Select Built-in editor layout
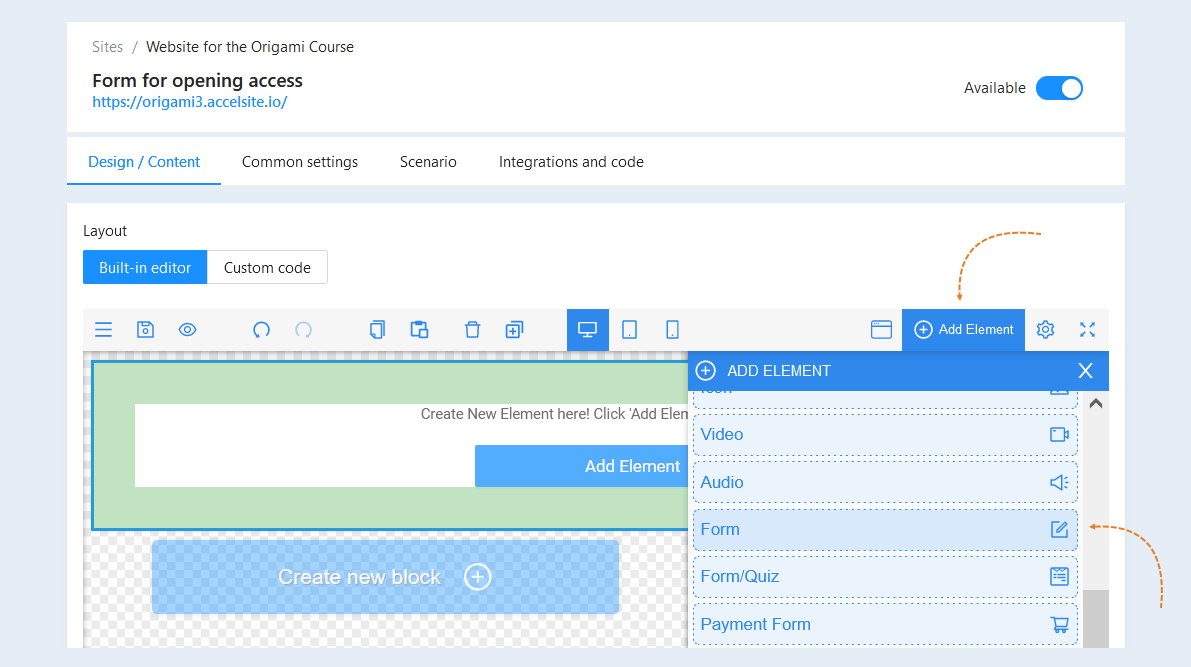The height and width of the screenshot is (667, 1191). [x=145, y=267]
